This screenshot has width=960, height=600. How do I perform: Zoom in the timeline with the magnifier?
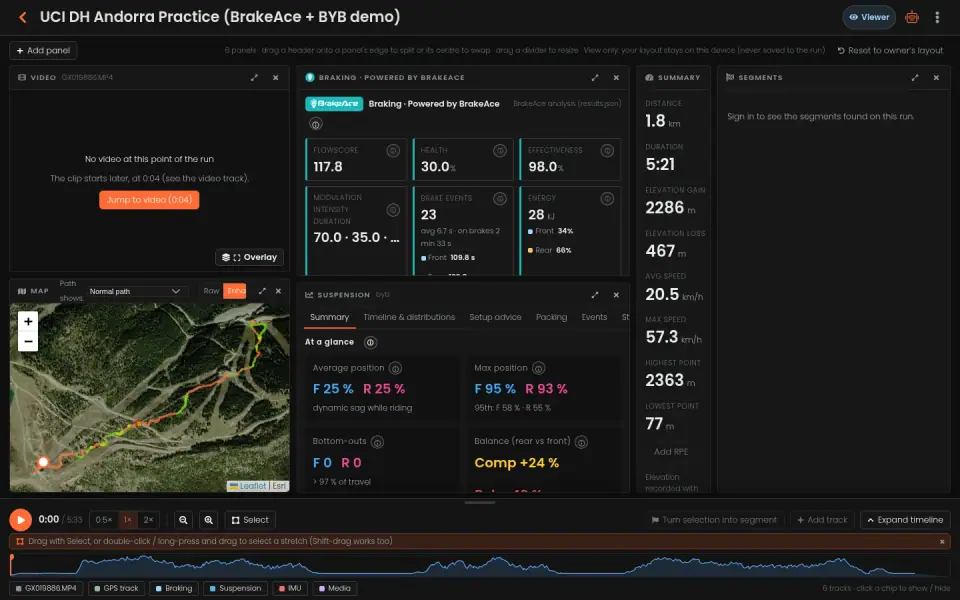point(209,520)
